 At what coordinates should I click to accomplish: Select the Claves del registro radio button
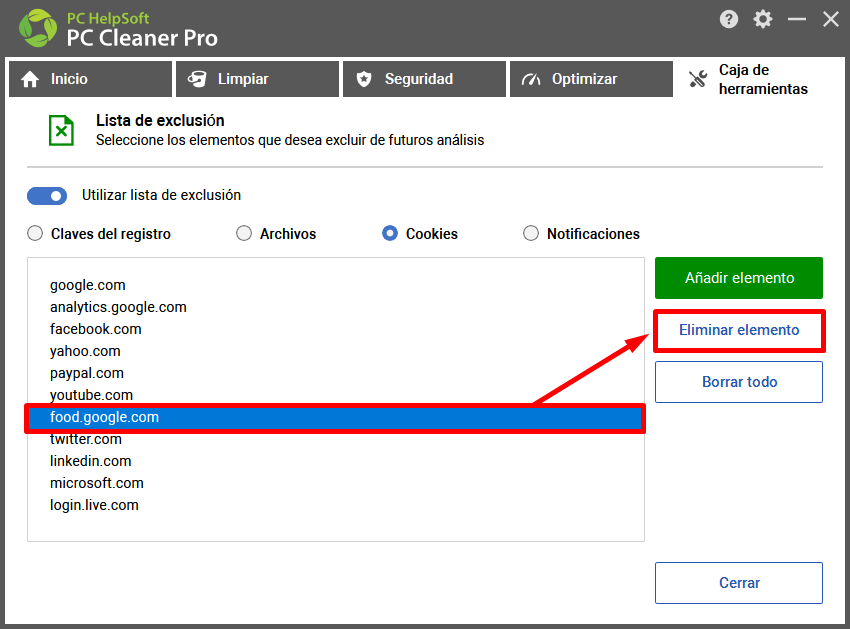pos(35,234)
